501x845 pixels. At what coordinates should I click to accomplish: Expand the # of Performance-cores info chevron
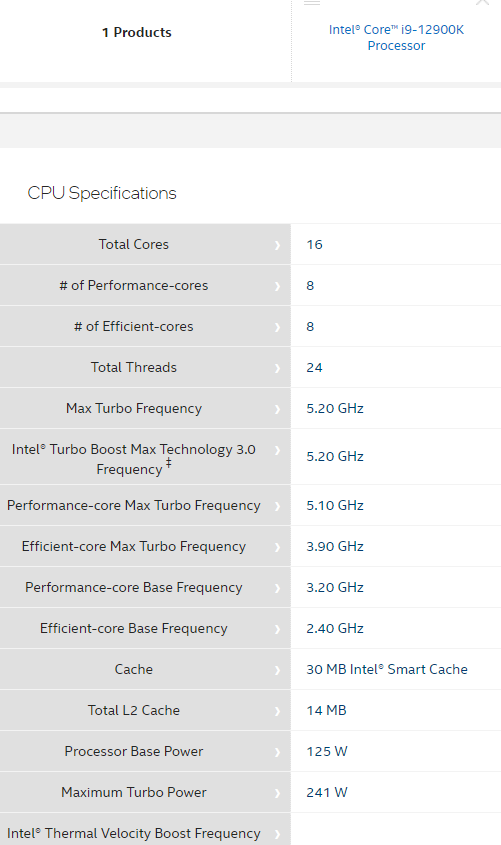point(277,286)
